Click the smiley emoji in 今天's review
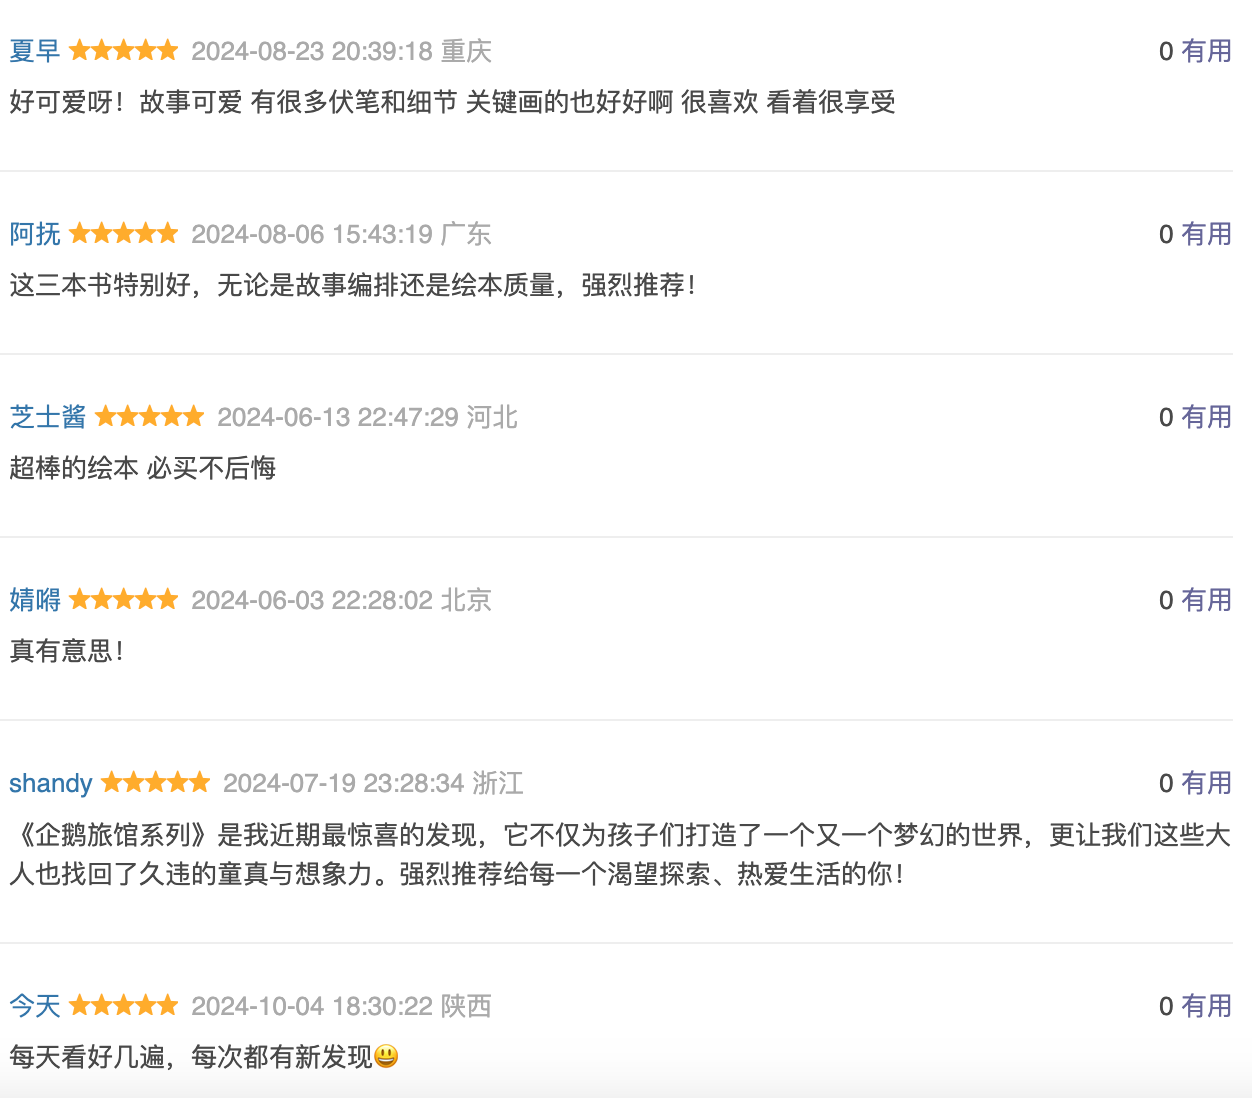Image resolution: width=1252 pixels, height=1098 pixels. 386,1057
